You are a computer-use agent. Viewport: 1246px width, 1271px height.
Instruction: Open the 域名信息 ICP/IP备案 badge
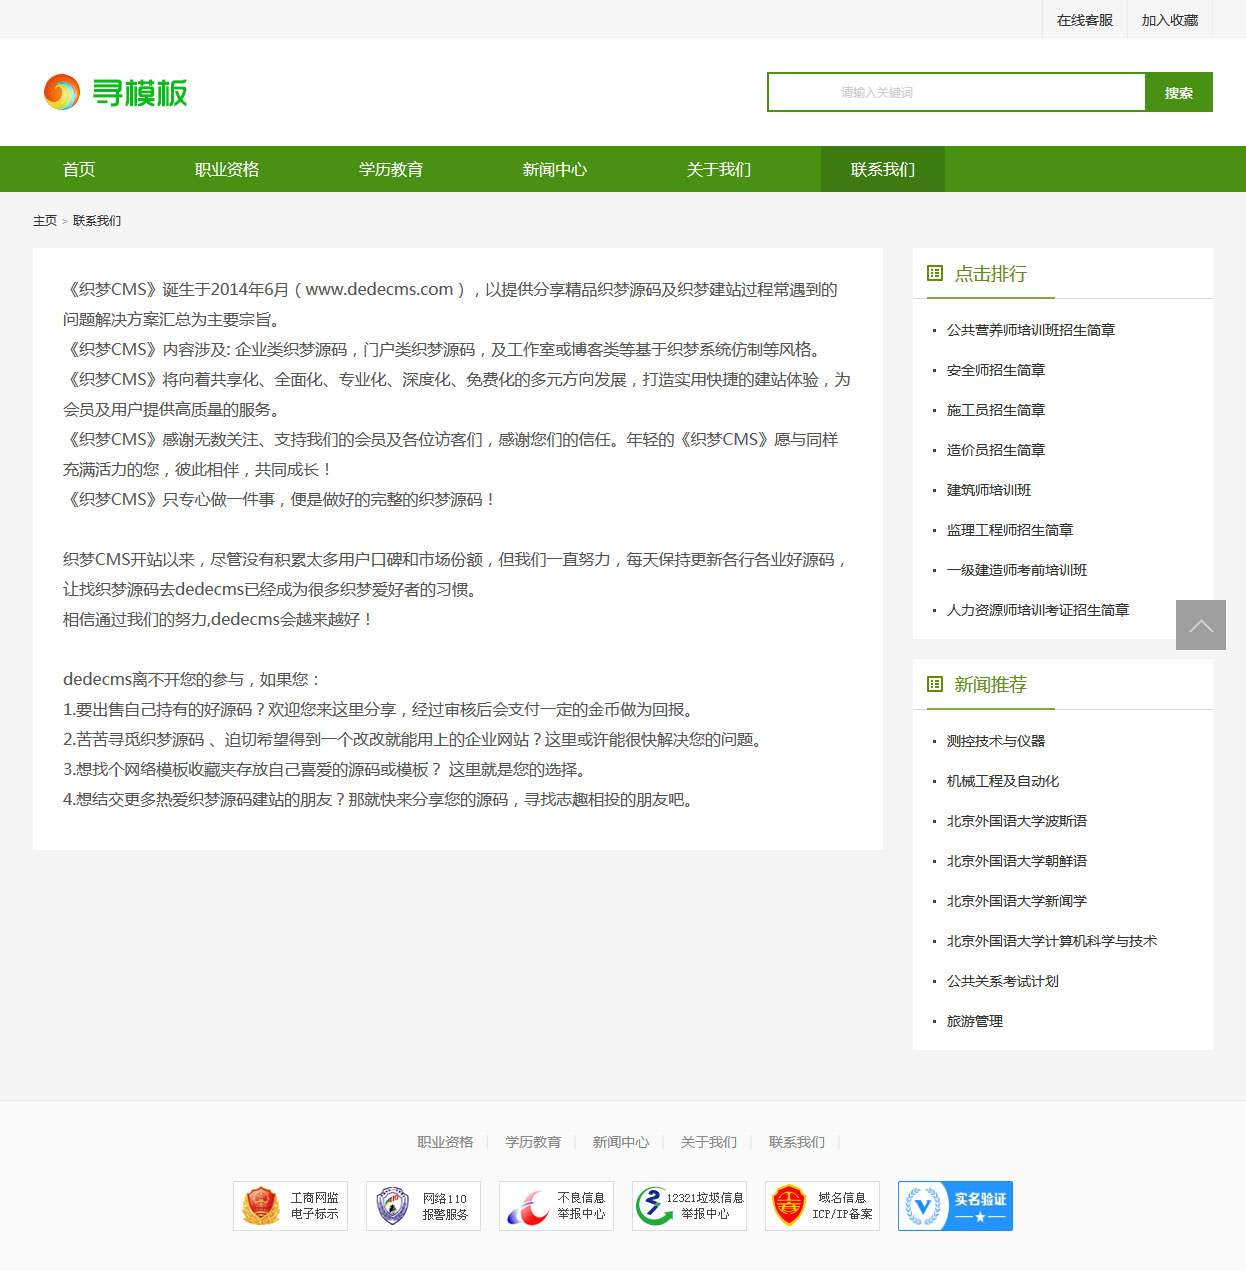822,1206
